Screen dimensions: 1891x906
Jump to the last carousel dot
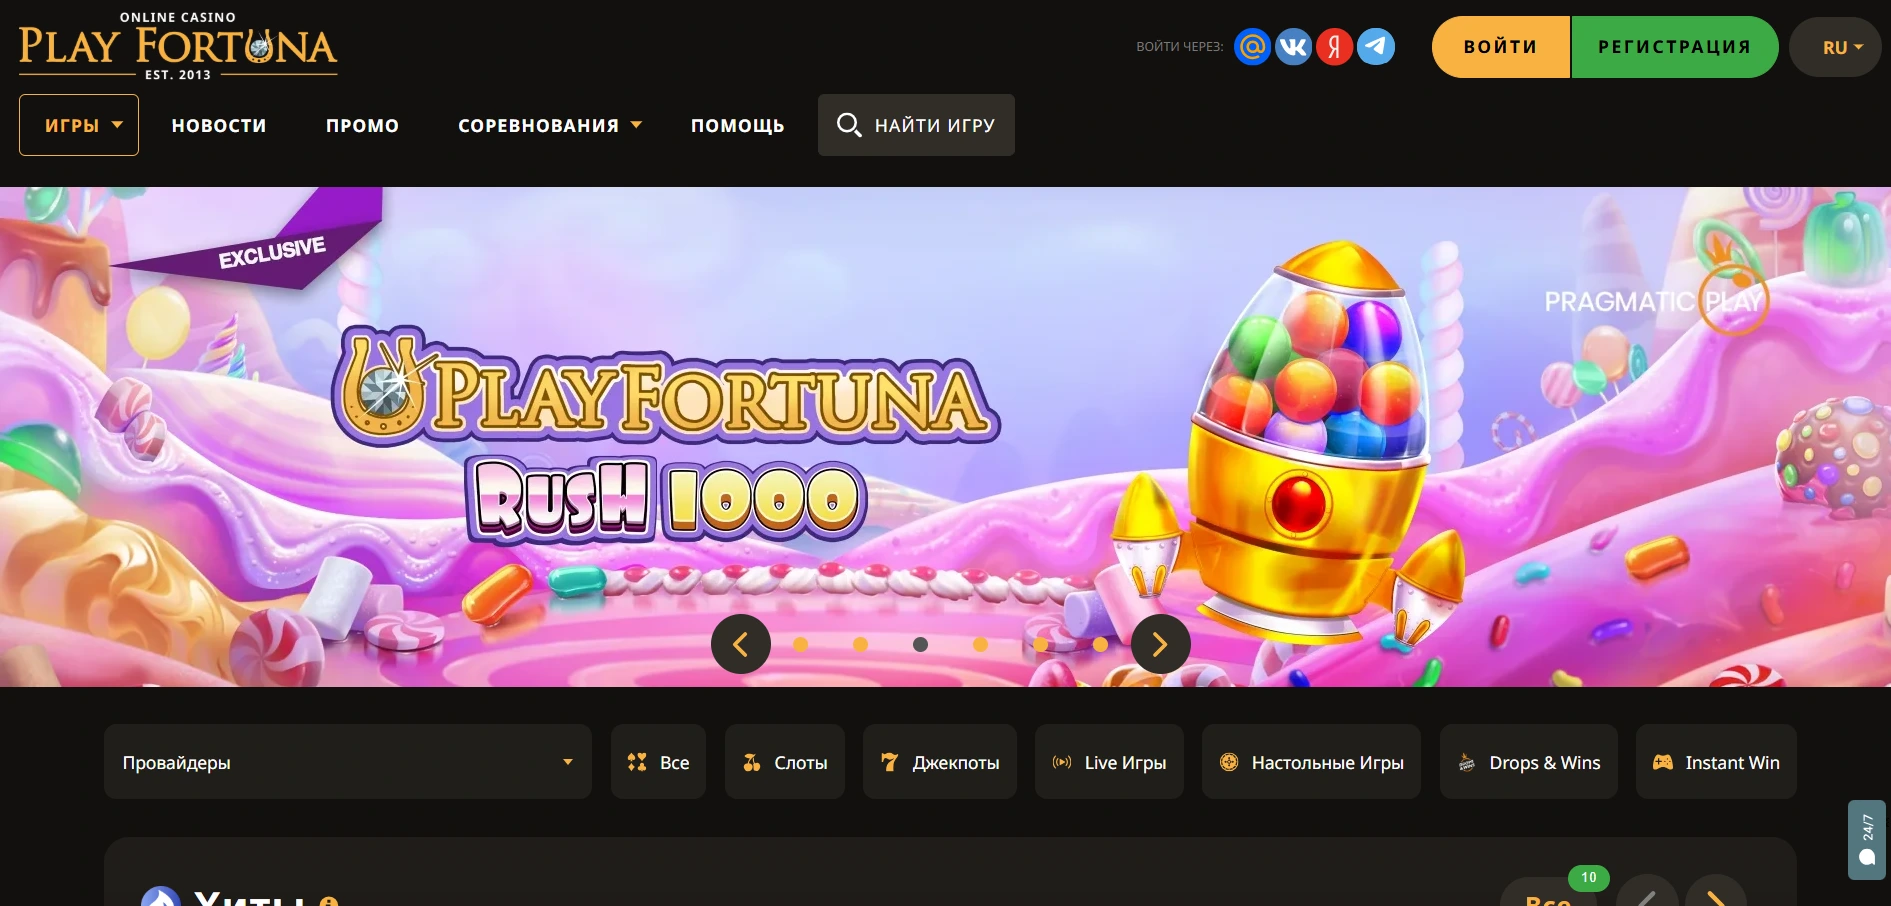click(x=1100, y=645)
